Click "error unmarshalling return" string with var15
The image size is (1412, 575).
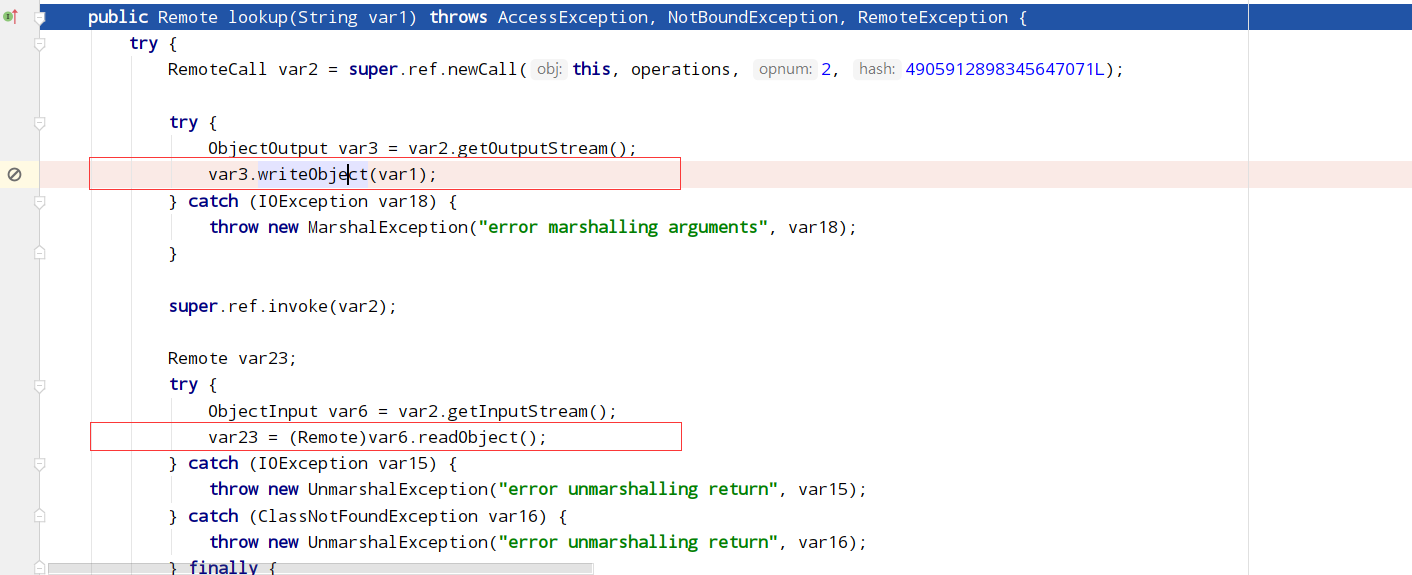[639, 490]
